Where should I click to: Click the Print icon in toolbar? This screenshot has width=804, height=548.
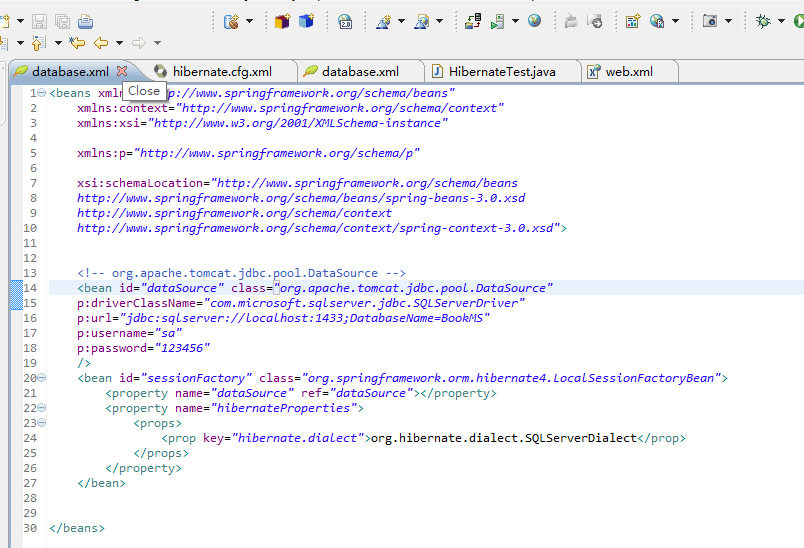(x=86, y=22)
